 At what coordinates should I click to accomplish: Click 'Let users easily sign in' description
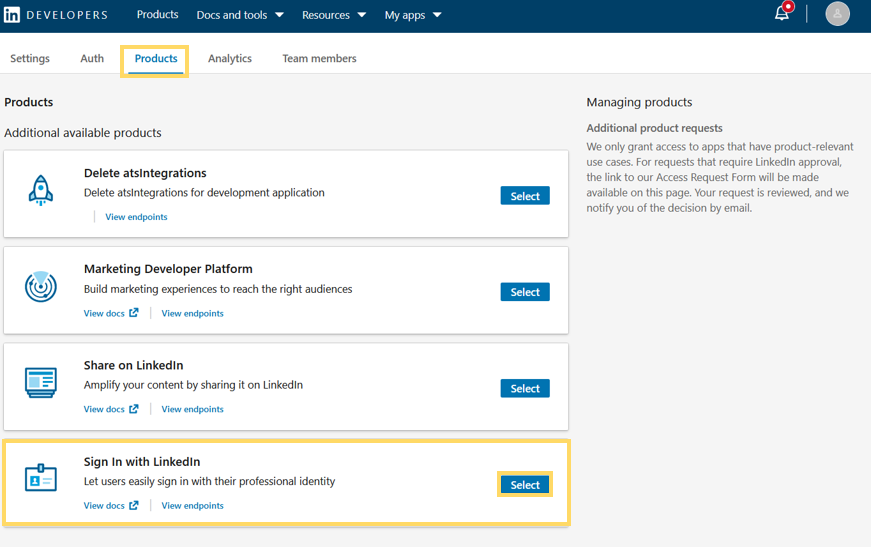click(x=209, y=481)
